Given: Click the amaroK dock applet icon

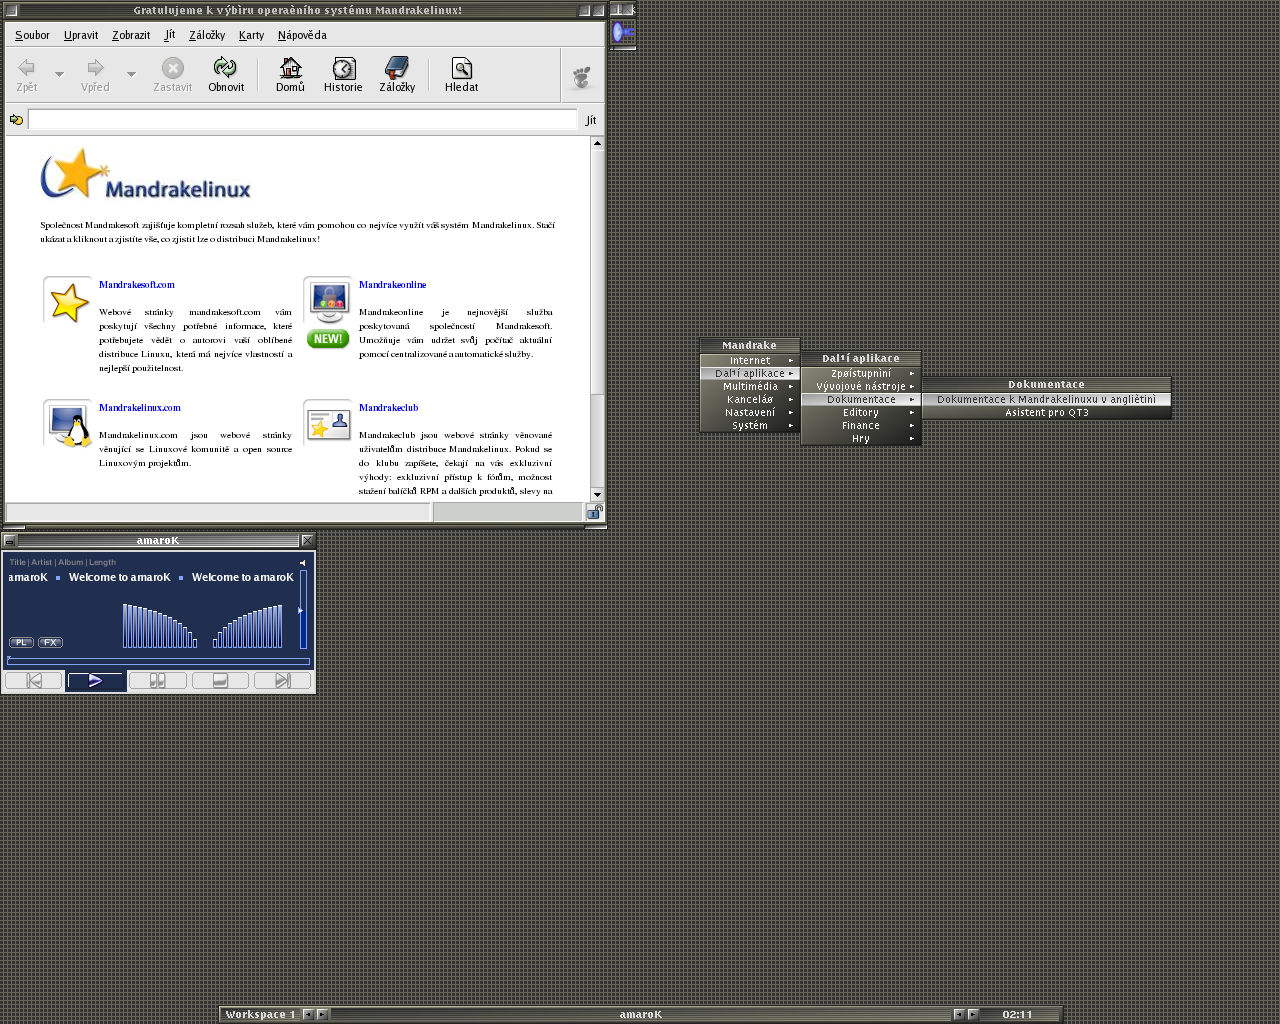Looking at the screenshot, I should pos(623,32).
